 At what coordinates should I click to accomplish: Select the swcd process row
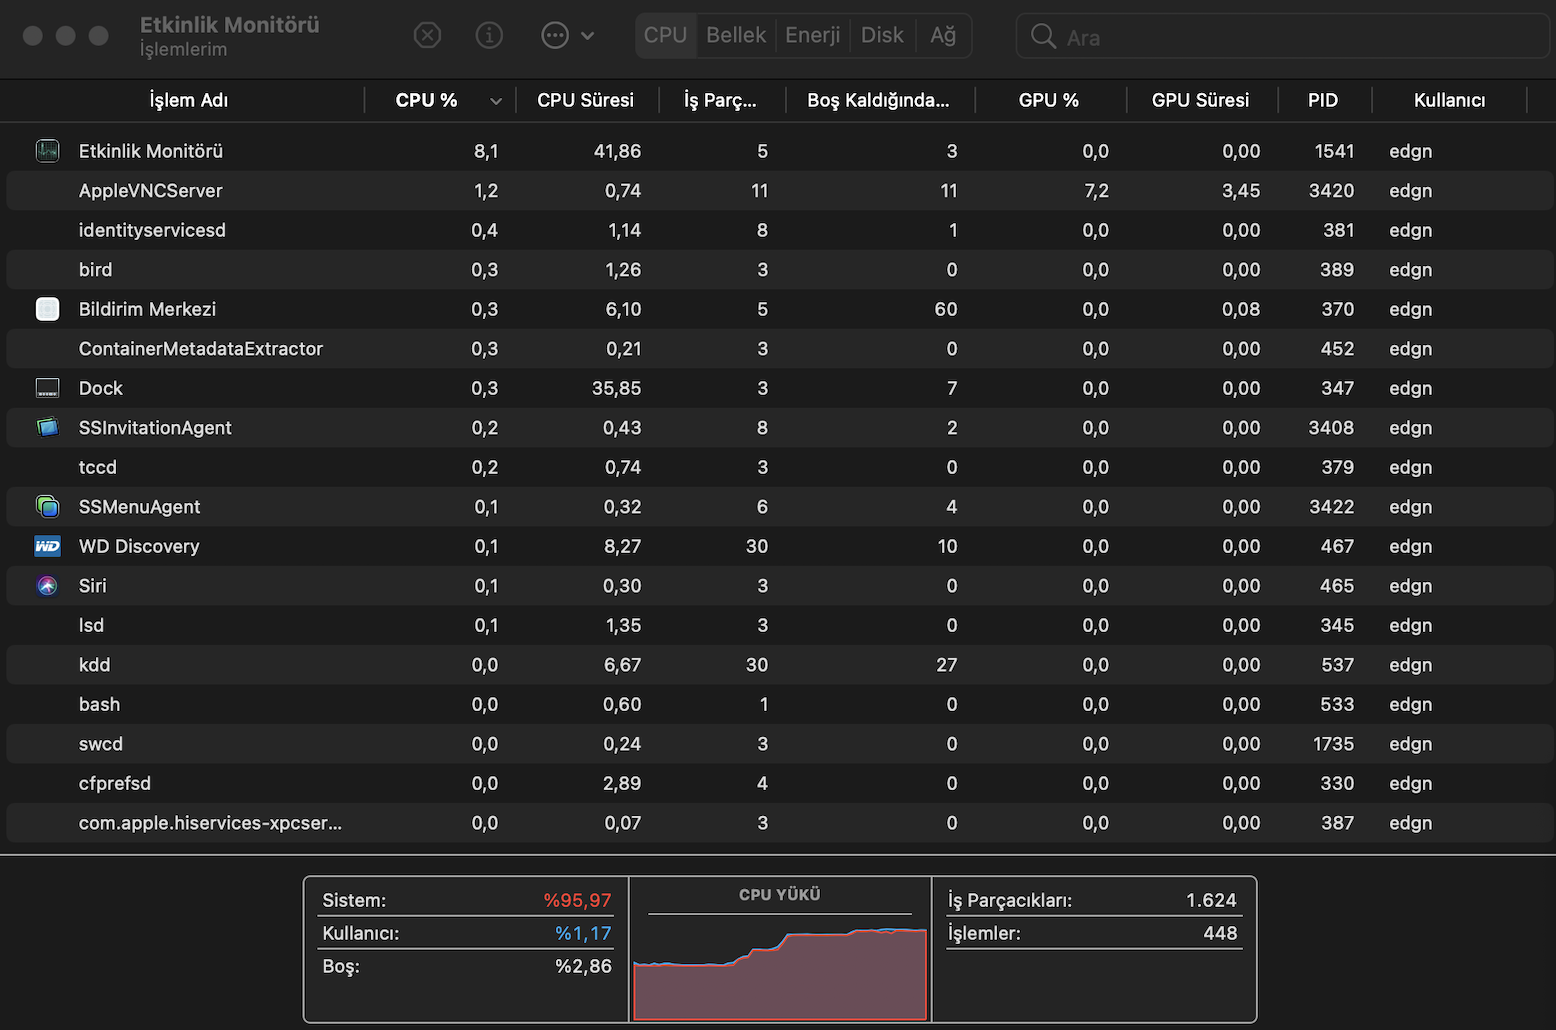click(778, 744)
